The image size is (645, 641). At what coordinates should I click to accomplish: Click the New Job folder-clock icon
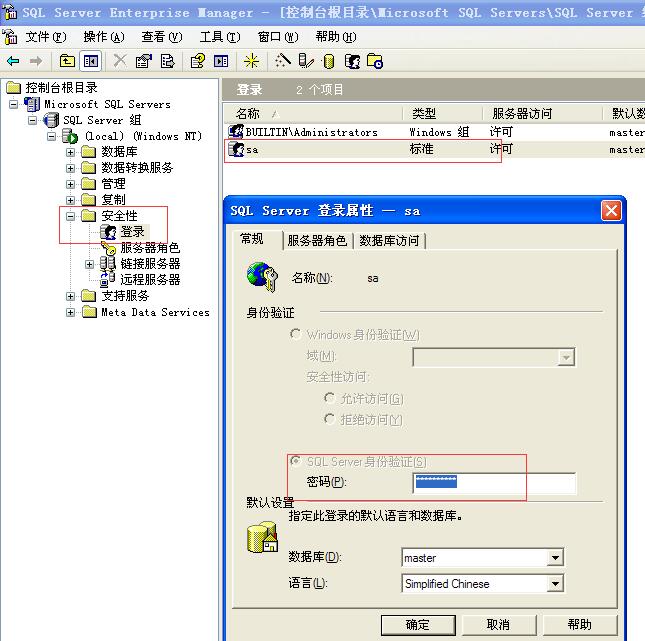point(375,61)
